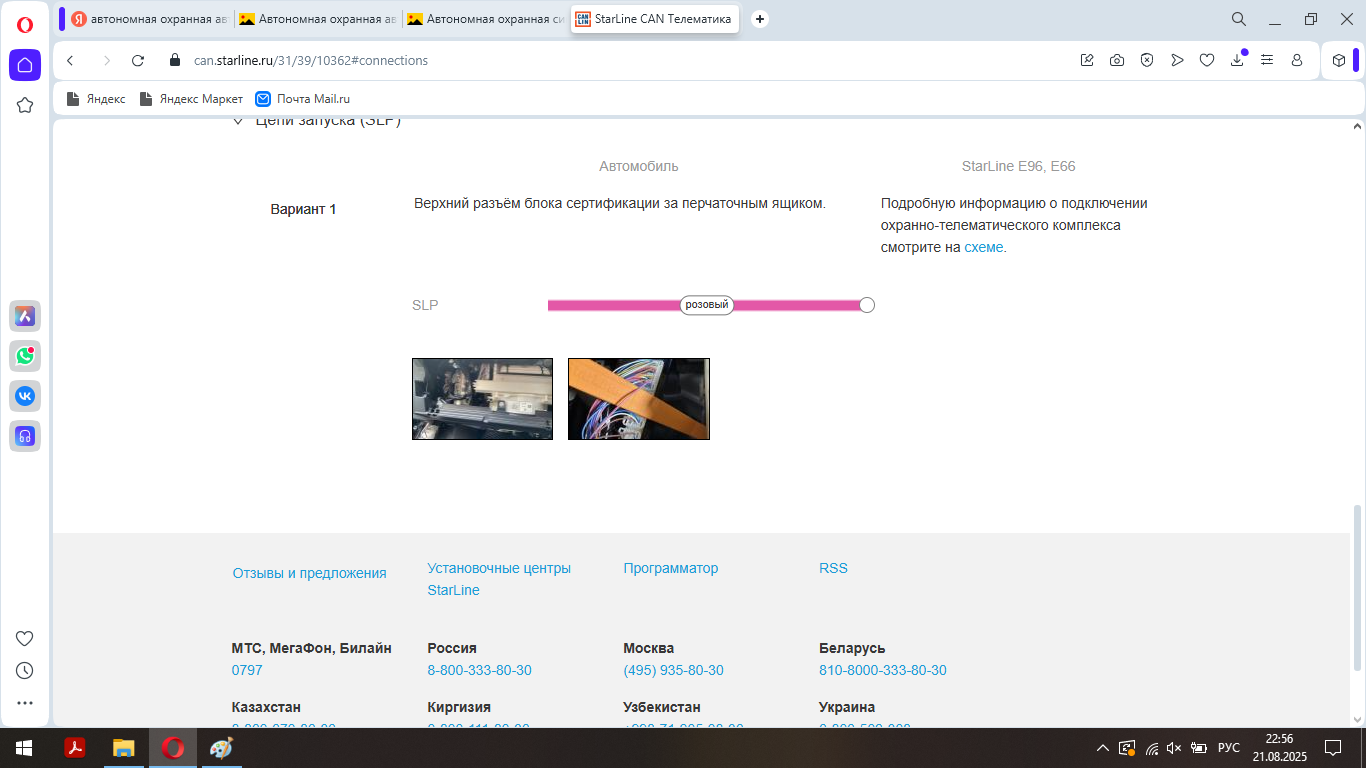Reload the StarLine page

[139, 60]
